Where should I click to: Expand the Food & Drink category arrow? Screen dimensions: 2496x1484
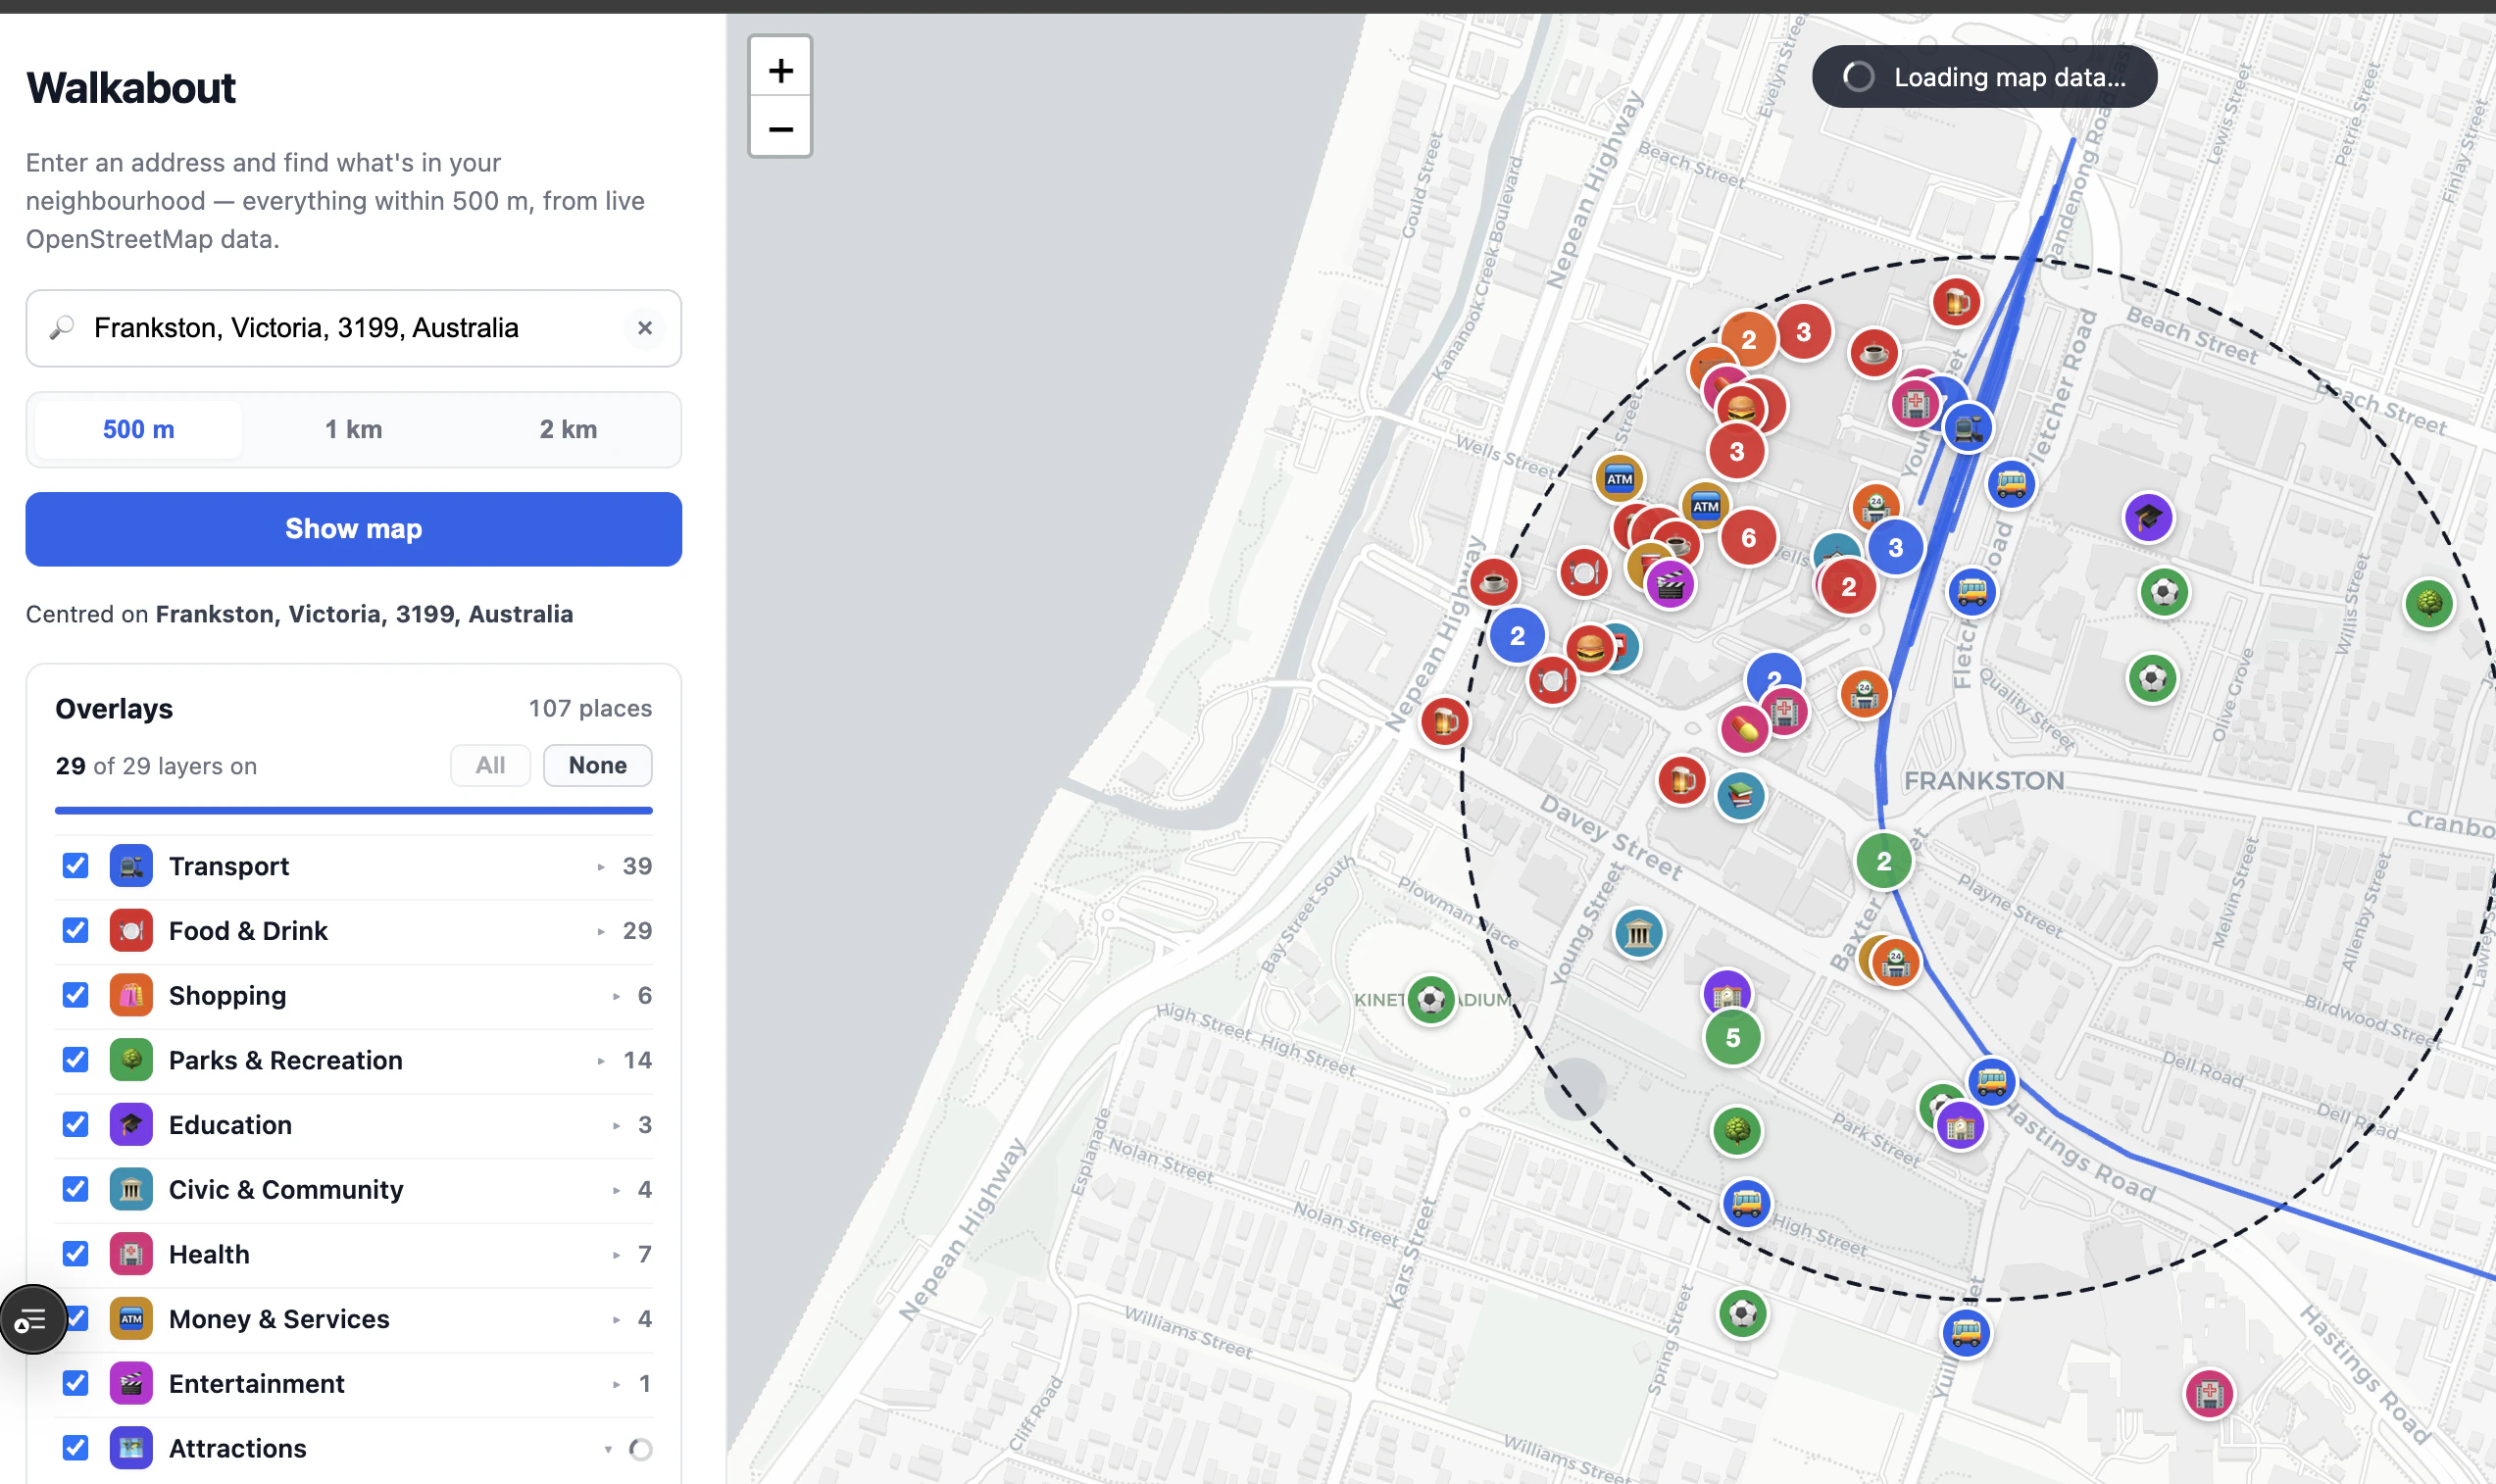[x=601, y=931]
